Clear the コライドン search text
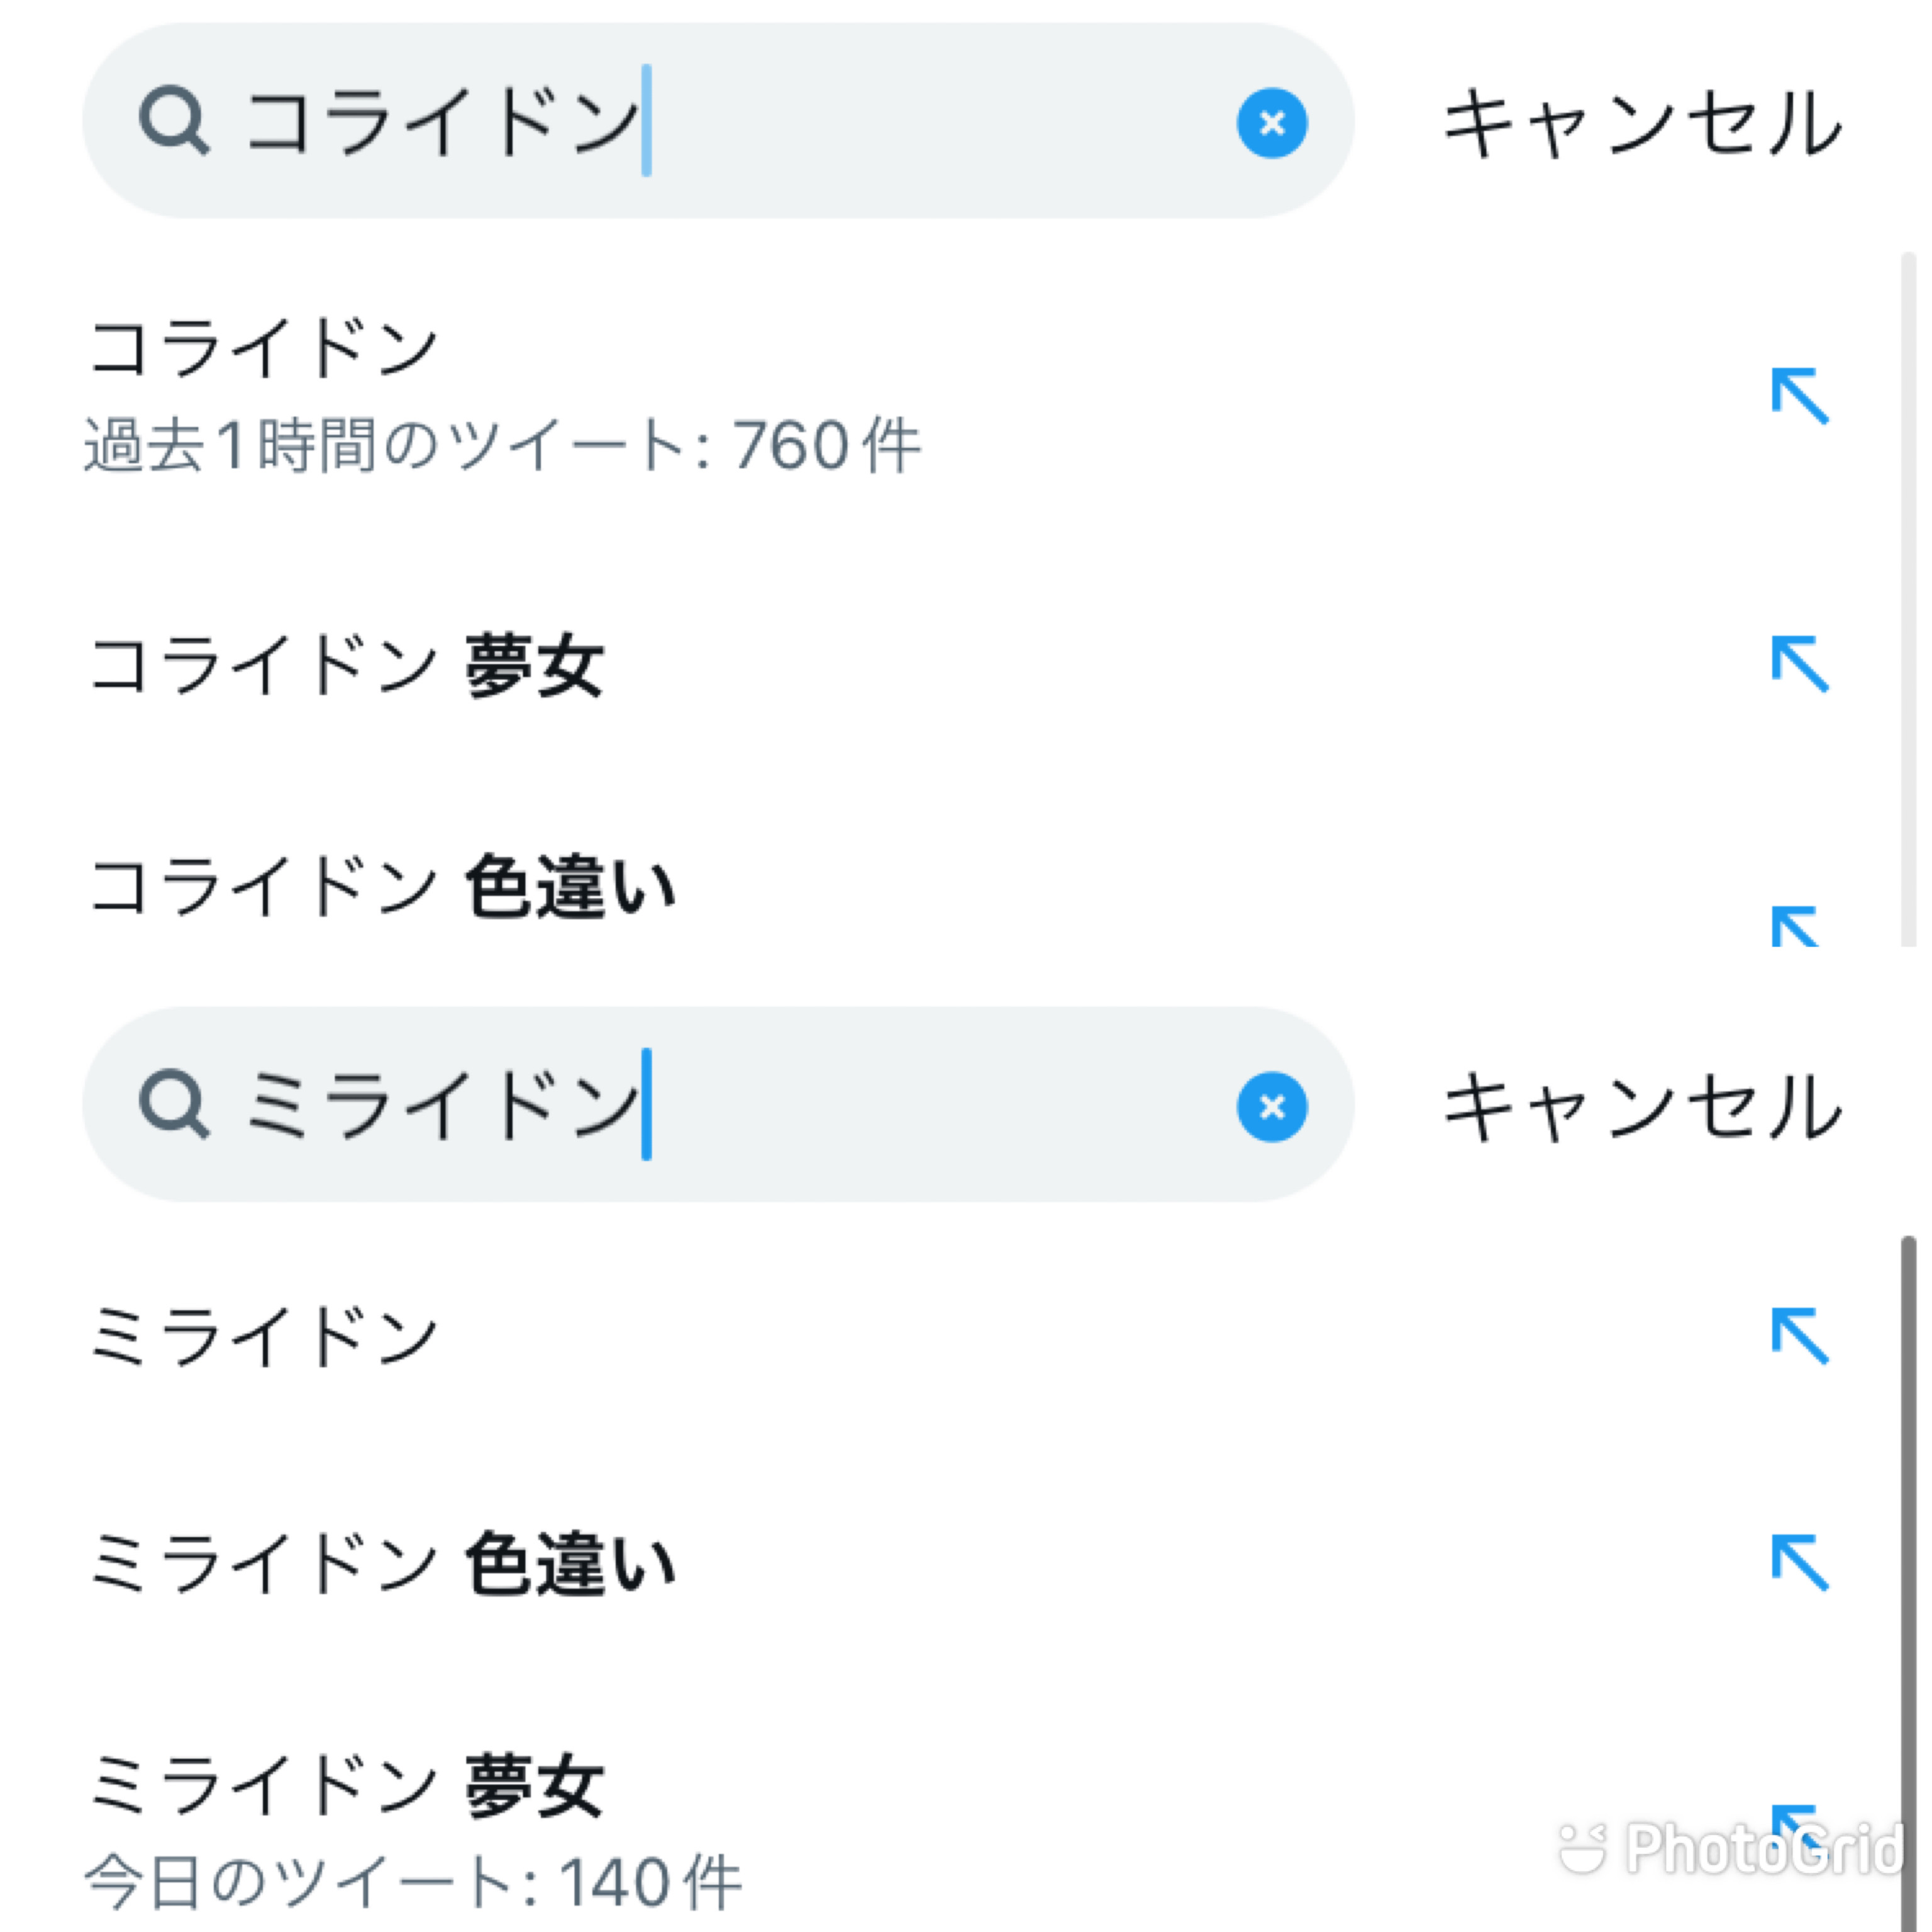 coord(1271,123)
